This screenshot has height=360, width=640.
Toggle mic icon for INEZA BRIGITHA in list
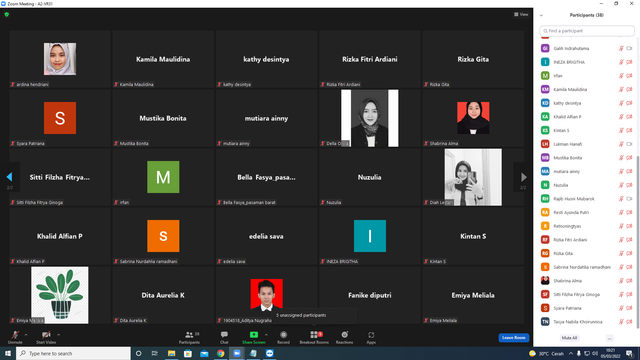point(621,62)
